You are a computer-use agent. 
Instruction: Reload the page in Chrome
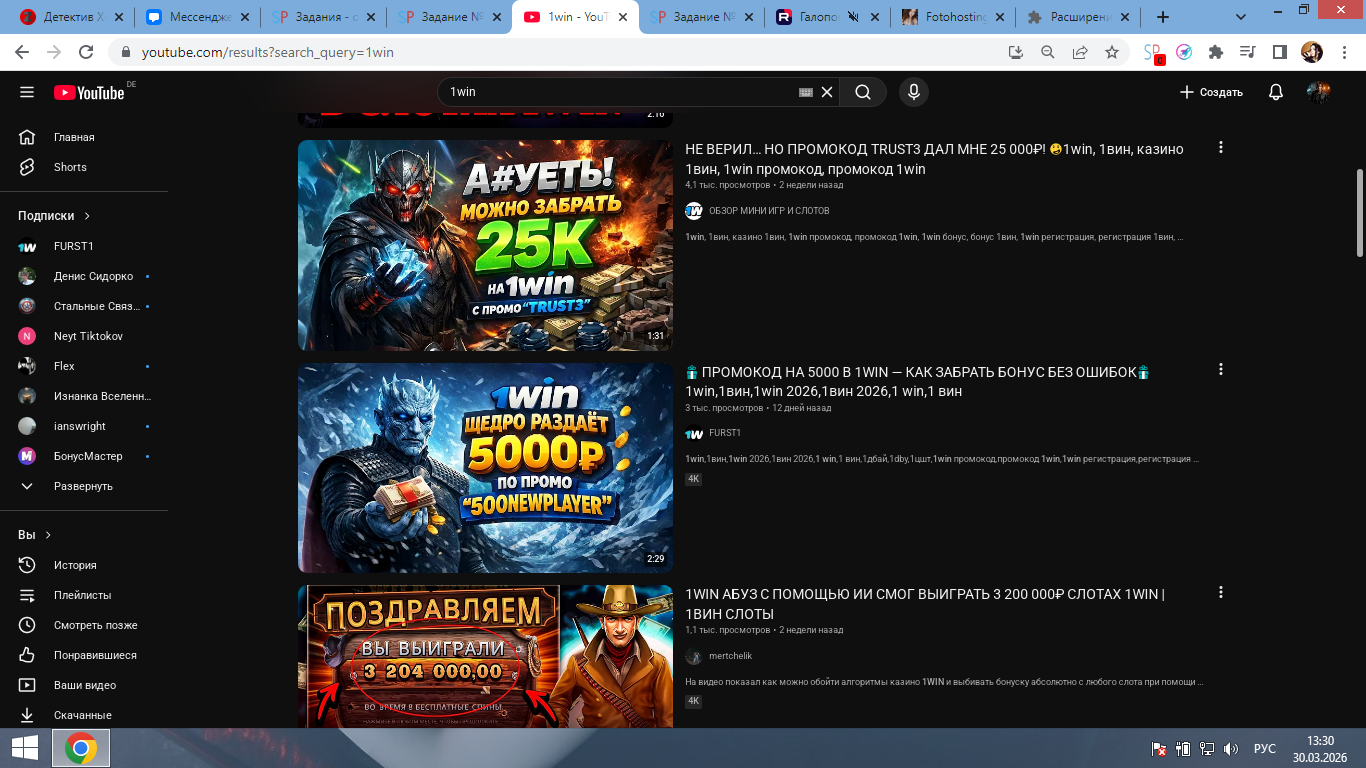(85, 52)
